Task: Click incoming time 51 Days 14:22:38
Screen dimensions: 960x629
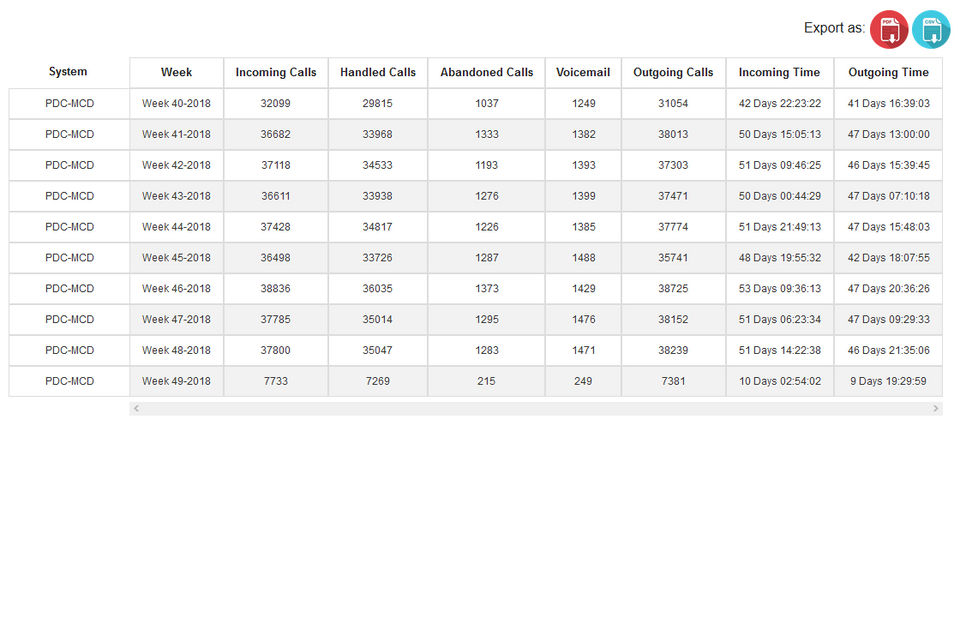Action: pyautogui.click(x=779, y=350)
